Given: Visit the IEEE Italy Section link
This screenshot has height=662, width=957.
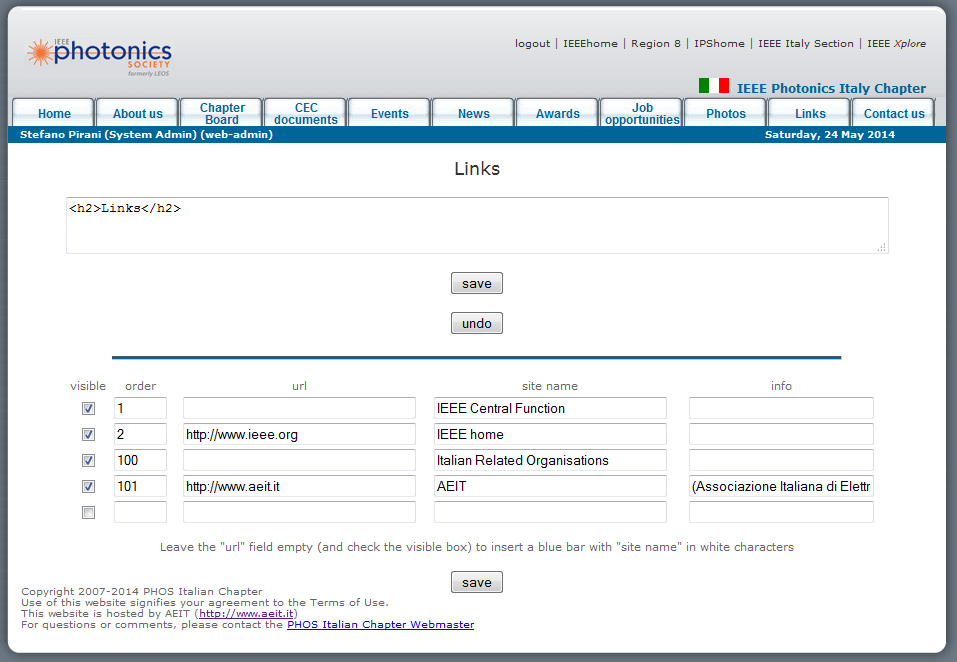Looking at the screenshot, I should coord(806,43).
